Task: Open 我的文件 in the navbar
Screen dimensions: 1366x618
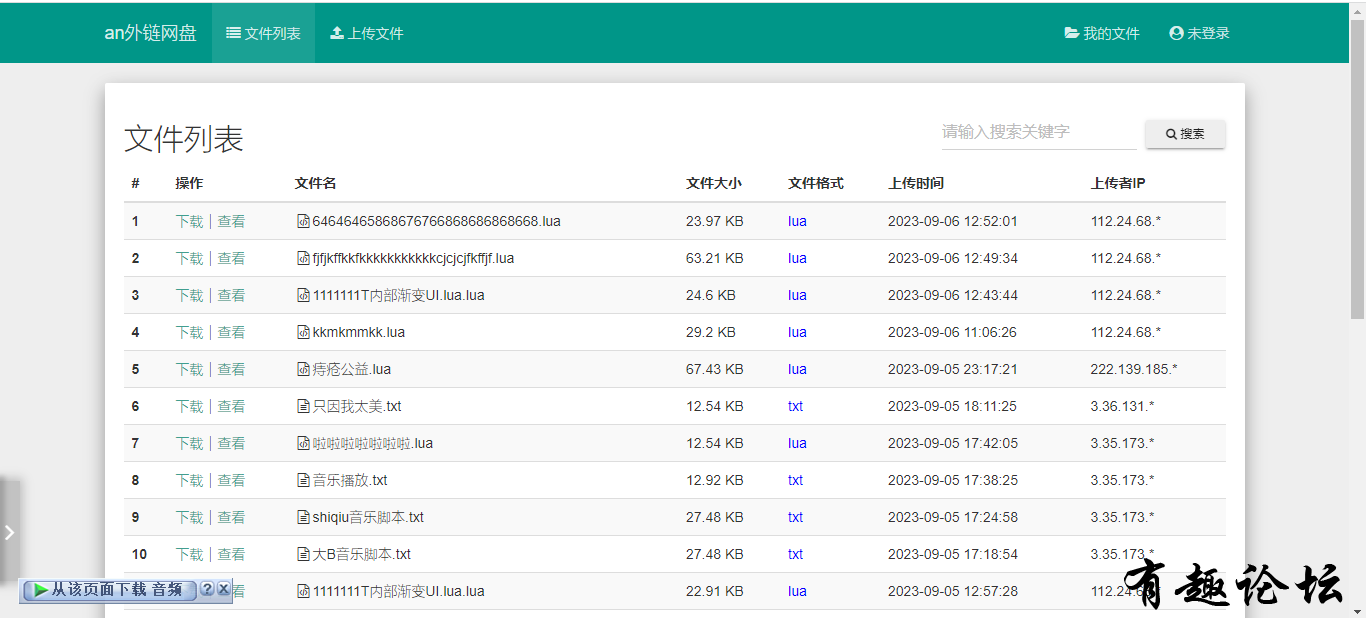Action: click(1102, 33)
